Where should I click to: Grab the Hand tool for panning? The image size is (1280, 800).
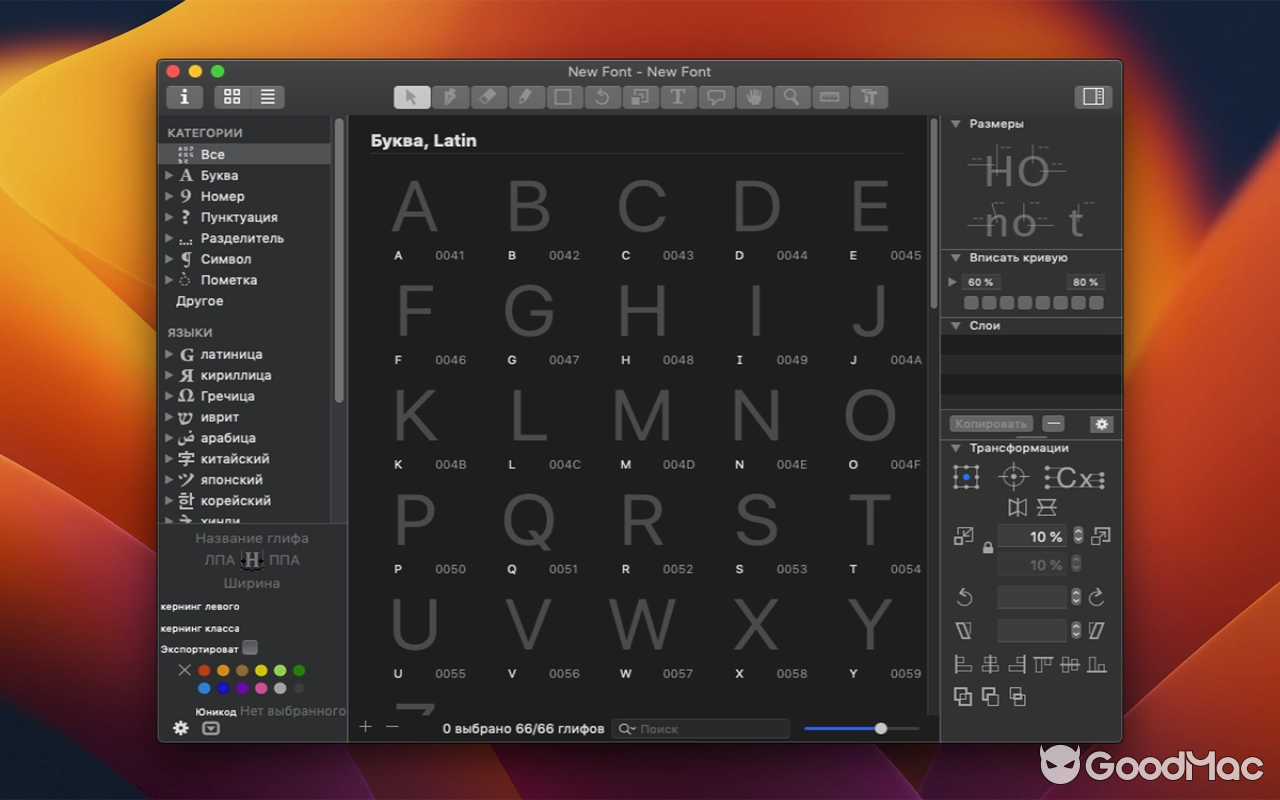(x=753, y=97)
